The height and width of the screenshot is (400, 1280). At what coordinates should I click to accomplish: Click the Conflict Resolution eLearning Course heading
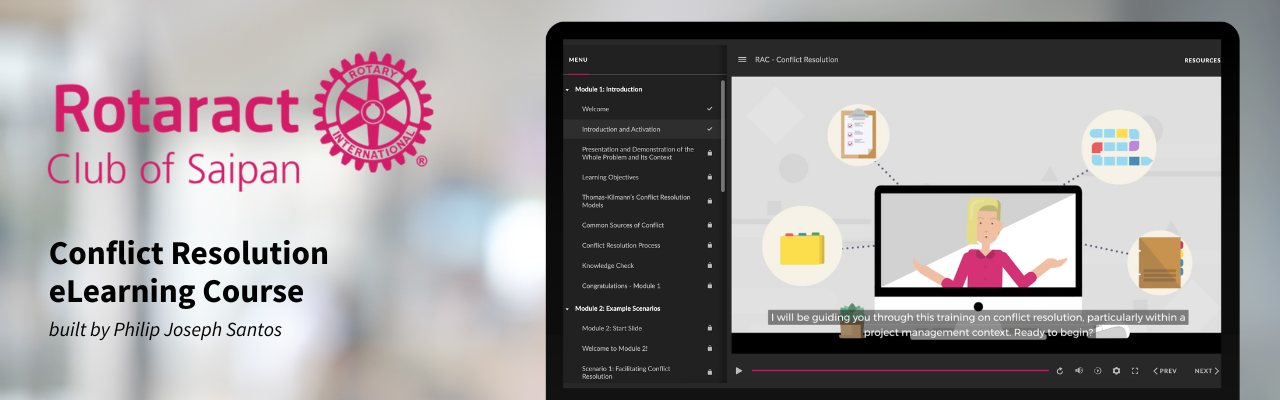point(189,272)
